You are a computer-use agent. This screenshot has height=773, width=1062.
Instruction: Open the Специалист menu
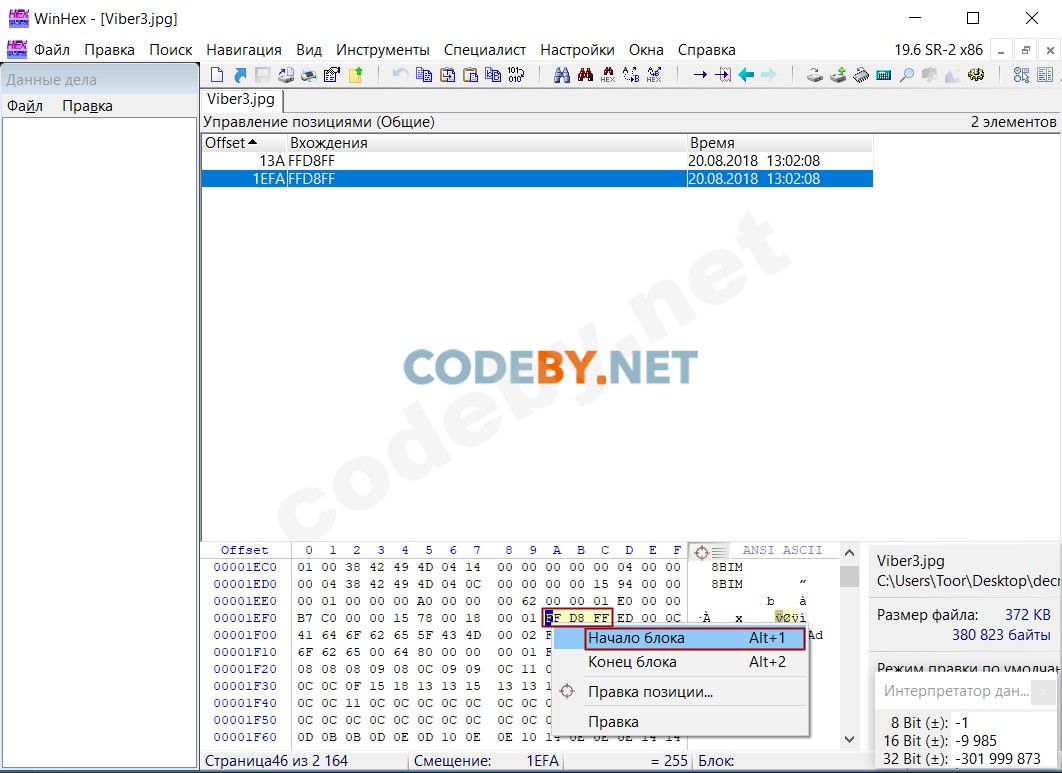(x=485, y=50)
